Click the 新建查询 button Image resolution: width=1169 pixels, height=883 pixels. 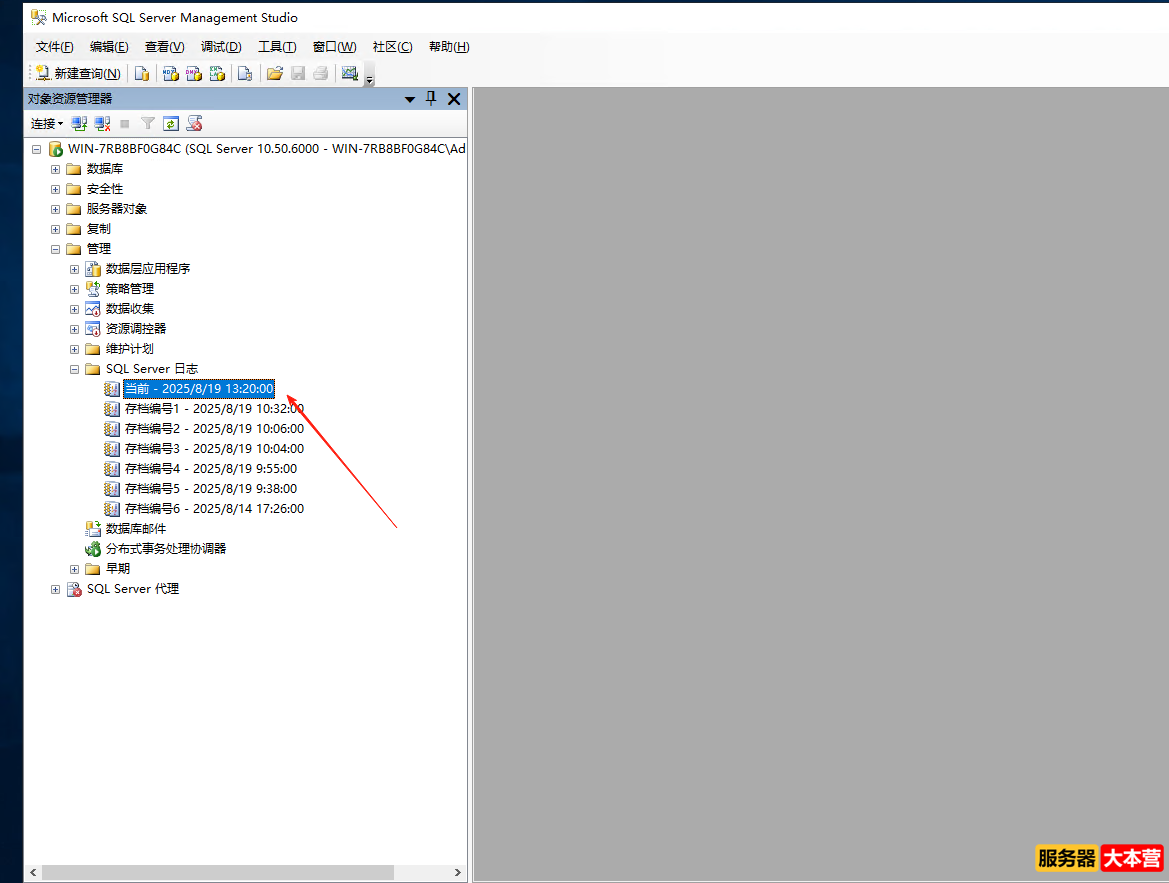[x=75, y=73]
